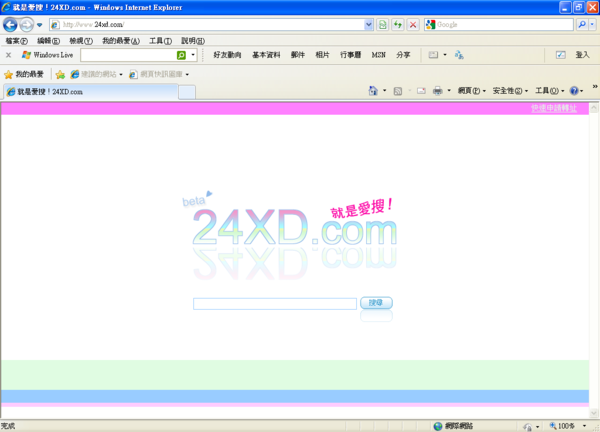Screen dimensions: 600x432
Task: Expand the Windows Live search dropdown arrow
Action: click(x=193, y=55)
